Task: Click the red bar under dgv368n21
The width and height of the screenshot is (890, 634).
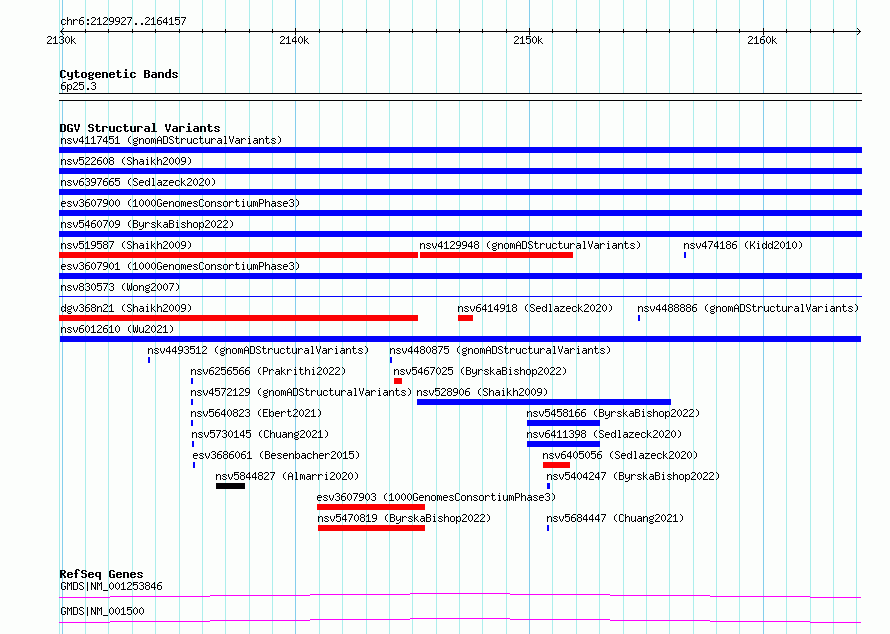Action: 238,318
